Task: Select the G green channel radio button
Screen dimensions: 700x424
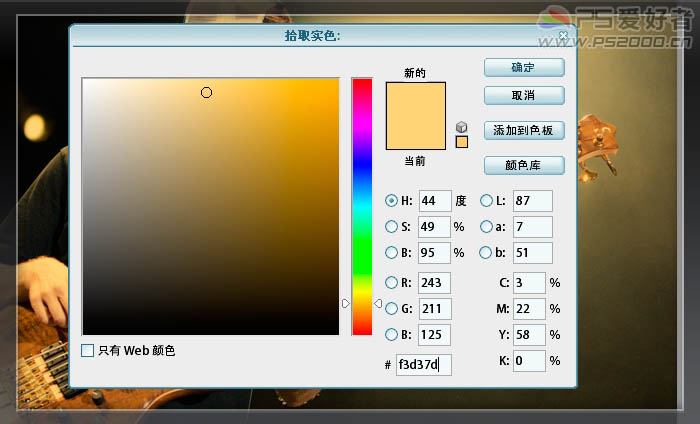Action: pyautogui.click(x=392, y=309)
